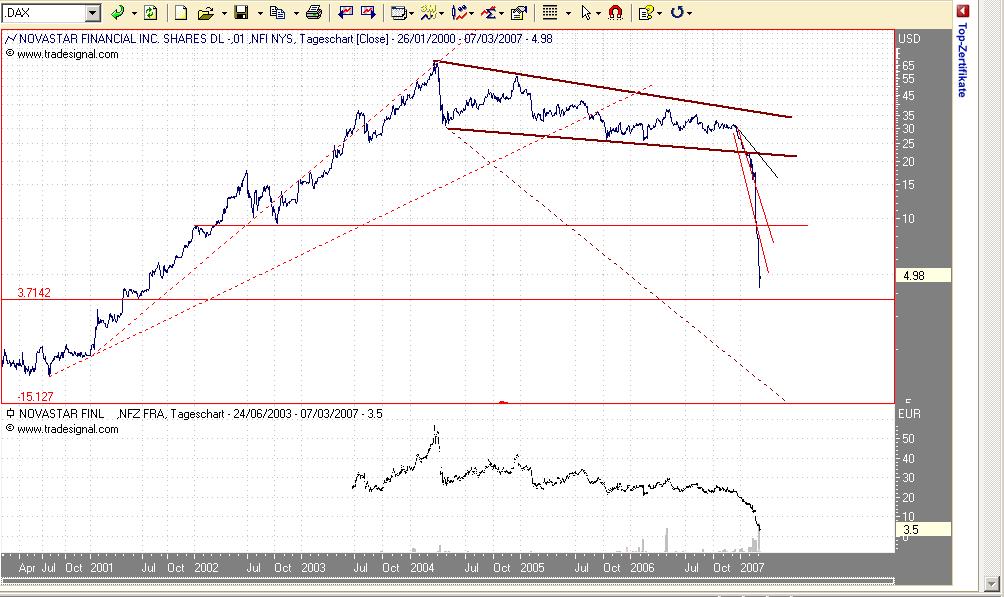
Task: Expand dropdown next to open folder icon
Action: pos(223,13)
